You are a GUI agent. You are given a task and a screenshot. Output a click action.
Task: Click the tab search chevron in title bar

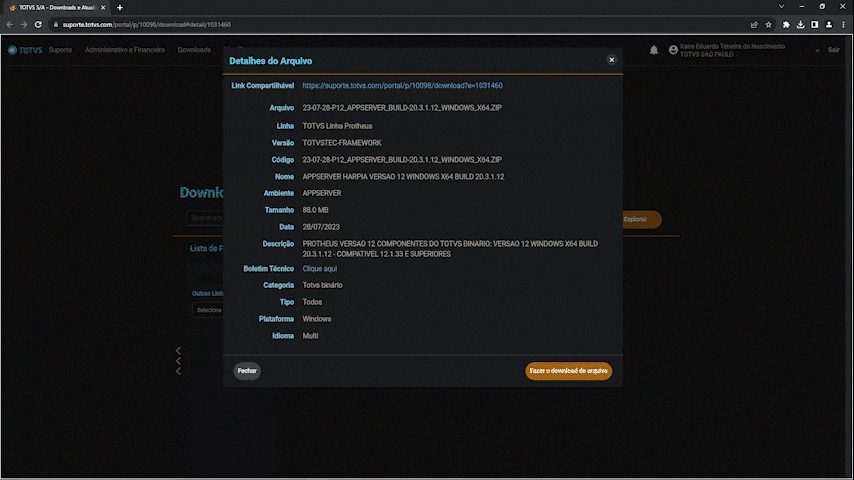781,7
